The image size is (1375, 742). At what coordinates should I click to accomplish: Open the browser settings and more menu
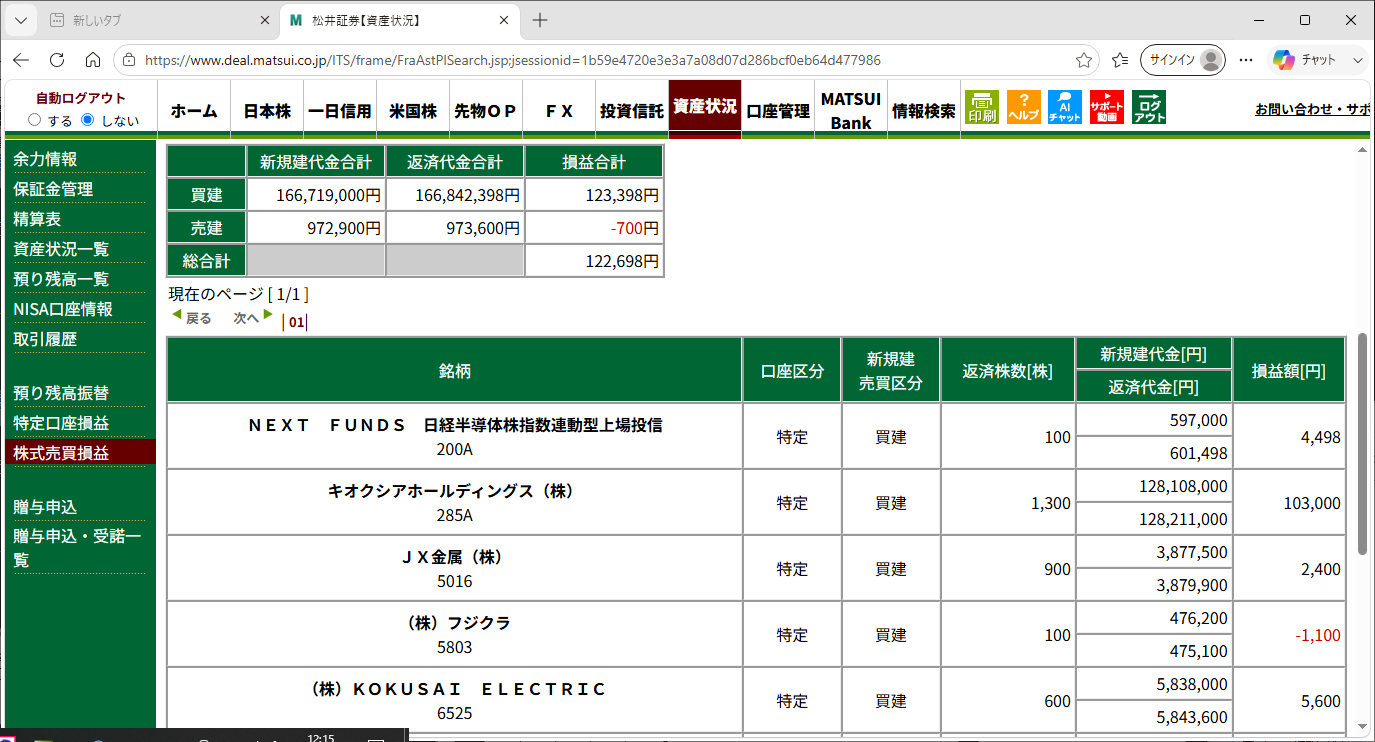[x=1248, y=60]
